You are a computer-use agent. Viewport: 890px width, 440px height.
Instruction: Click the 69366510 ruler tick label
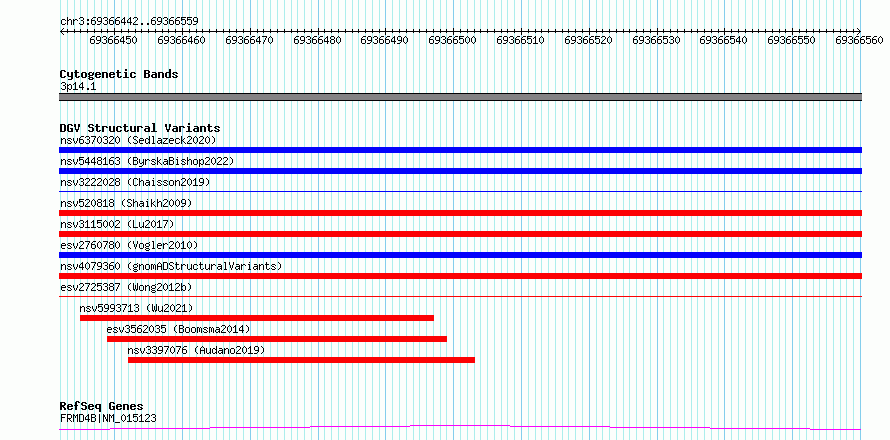[520, 41]
